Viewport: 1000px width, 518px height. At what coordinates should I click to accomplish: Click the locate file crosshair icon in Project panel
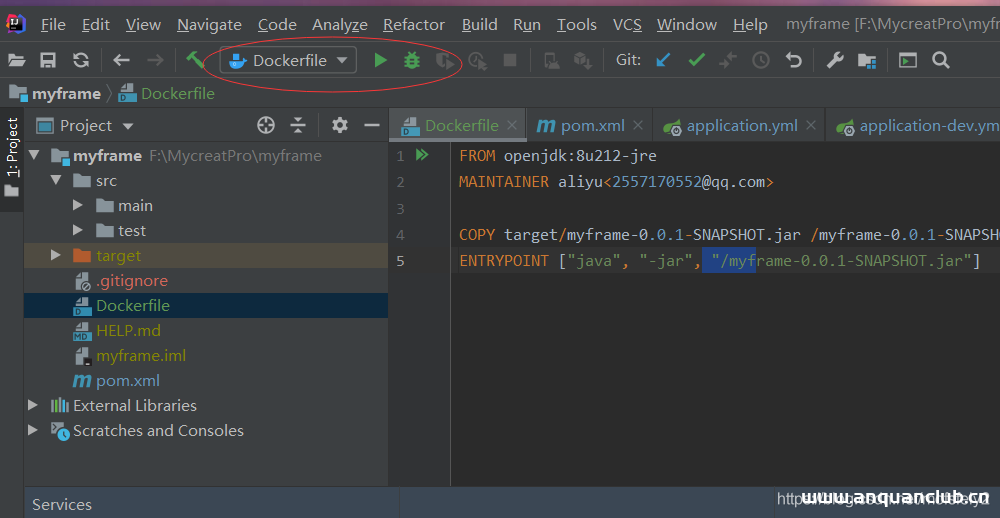[x=266, y=125]
